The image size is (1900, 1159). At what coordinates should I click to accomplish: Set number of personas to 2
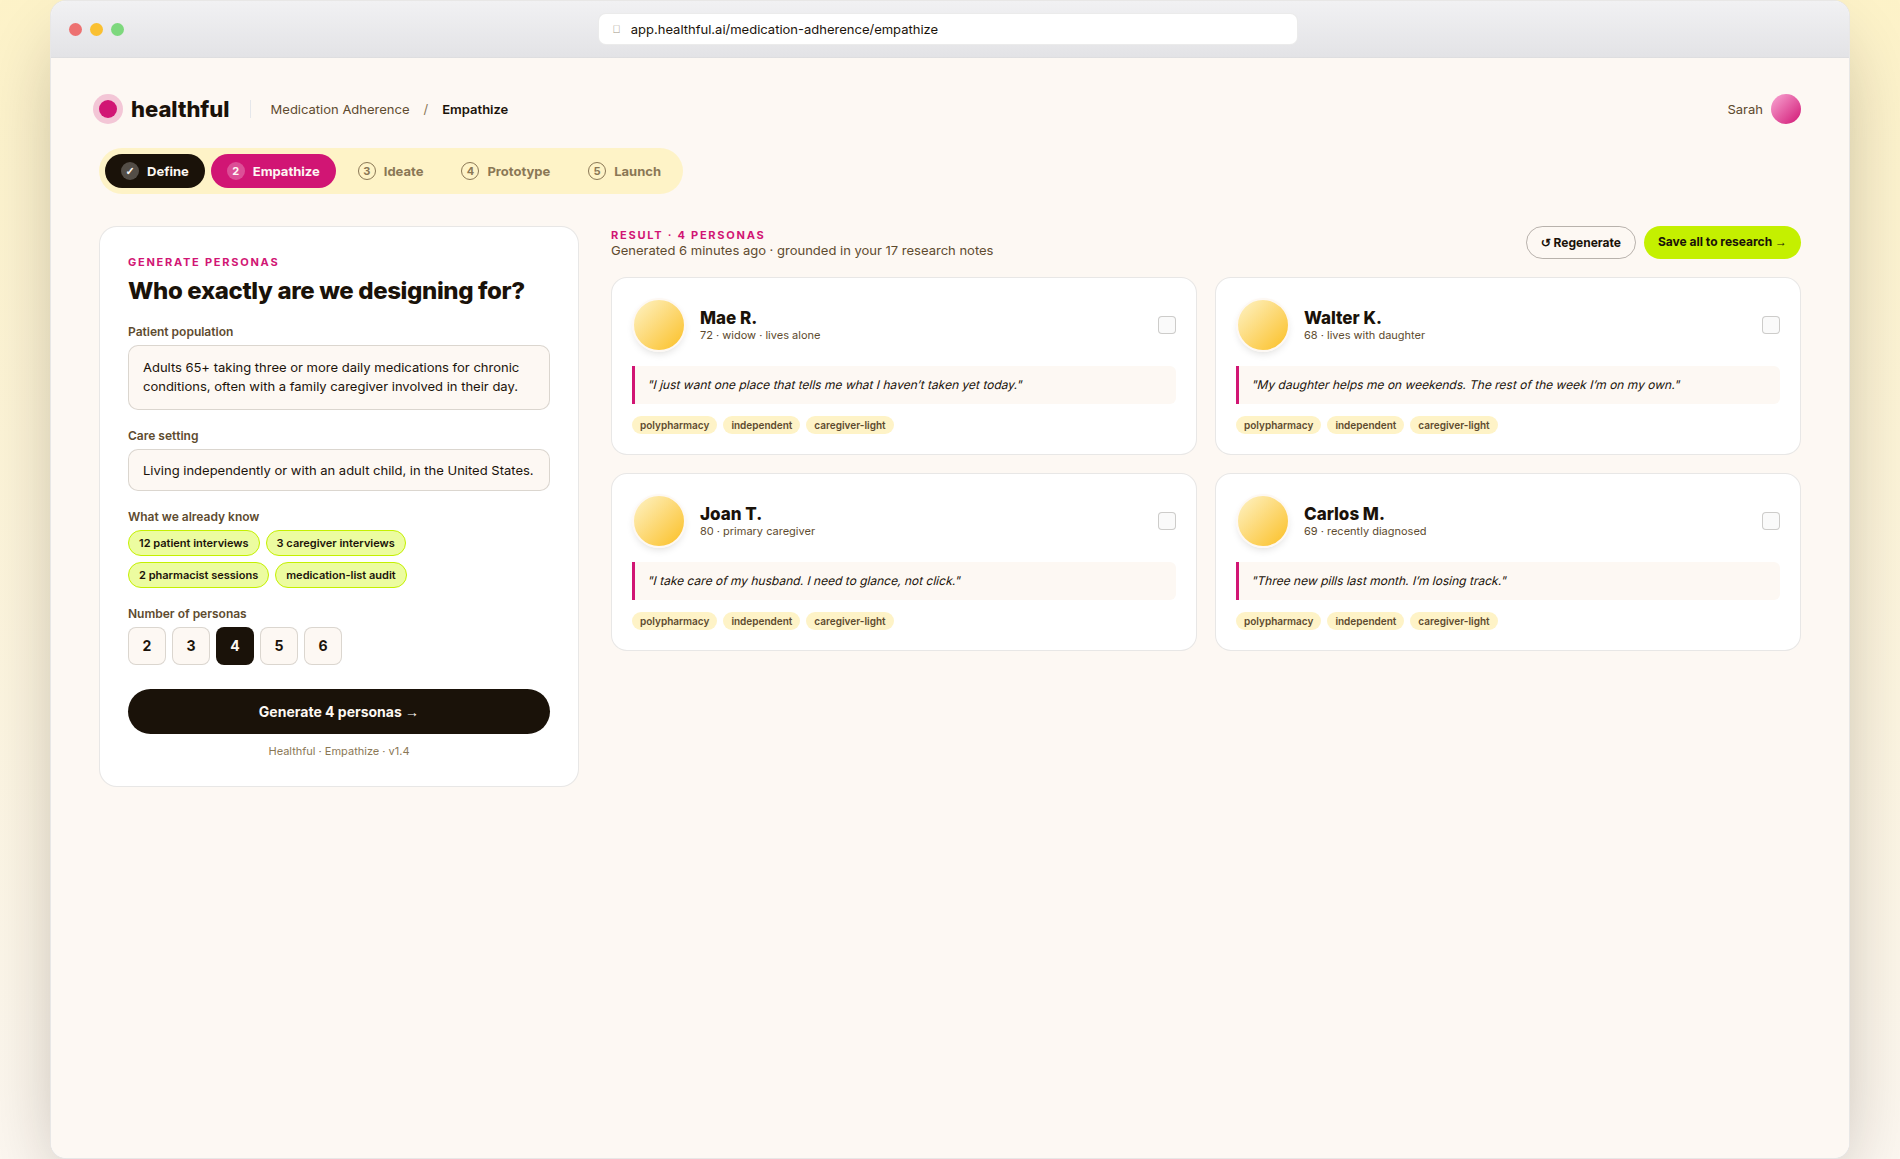[147, 646]
